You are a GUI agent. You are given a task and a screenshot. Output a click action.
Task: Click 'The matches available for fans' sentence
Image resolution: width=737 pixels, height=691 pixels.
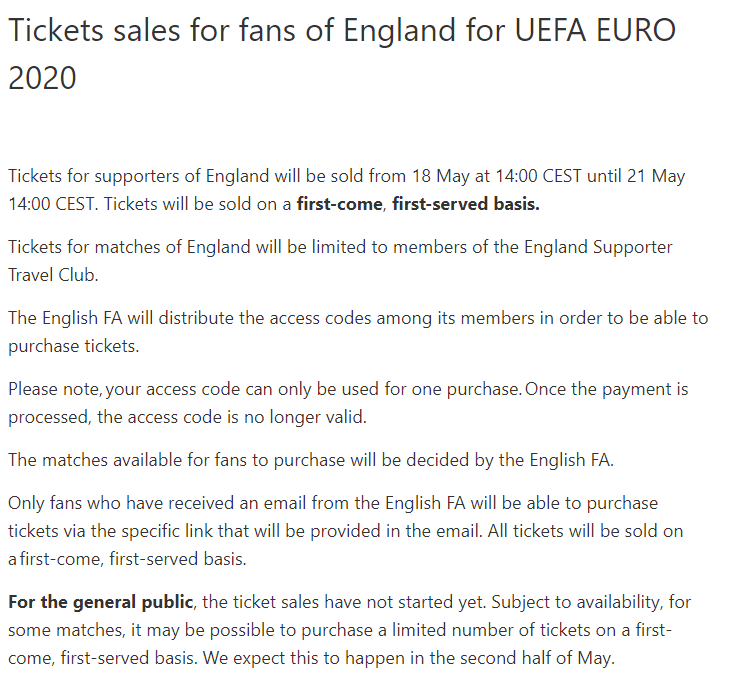127,460
